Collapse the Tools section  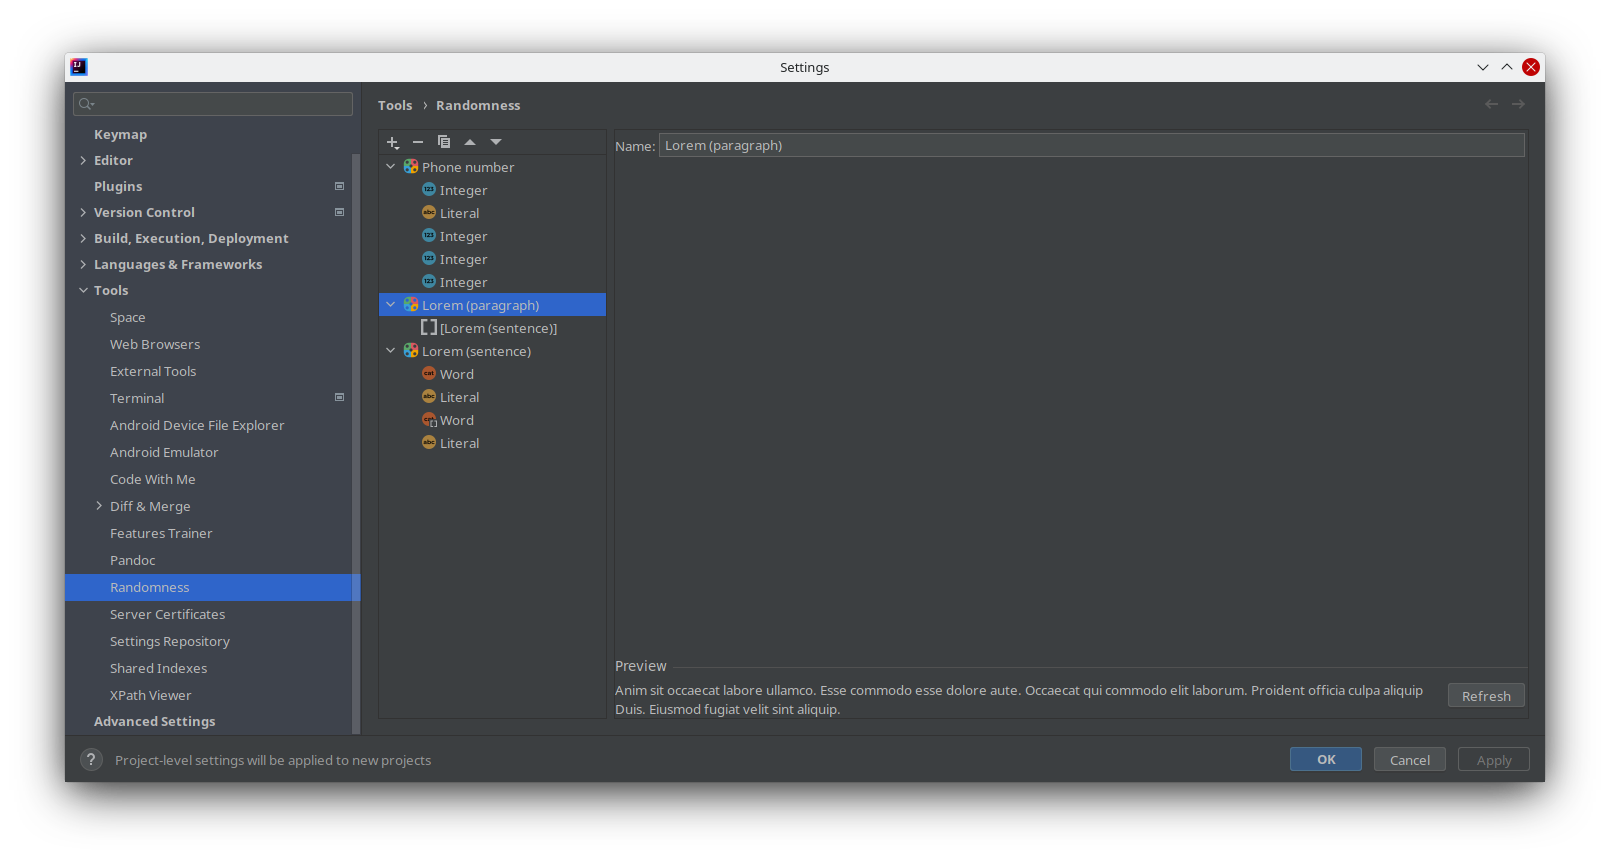pos(83,290)
